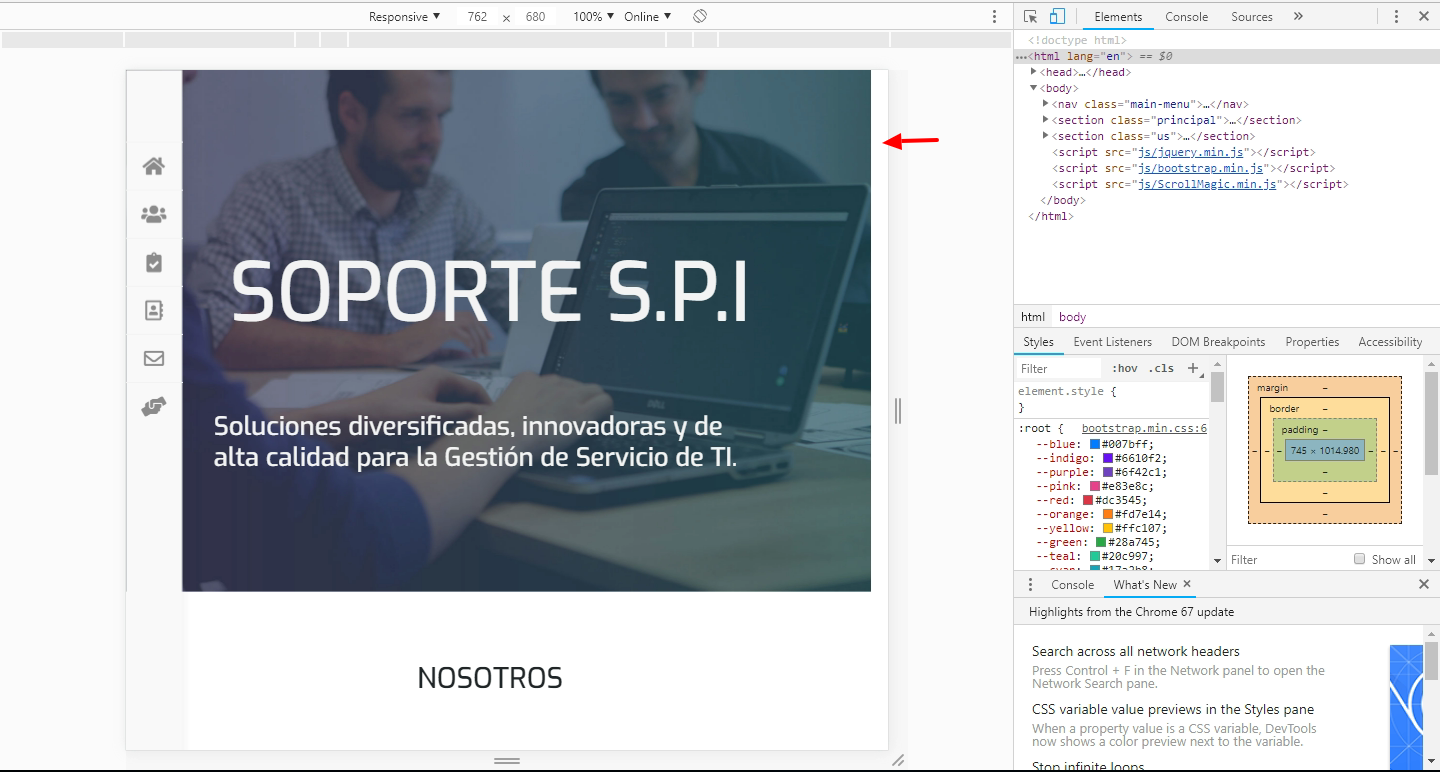The height and width of the screenshot is (772, 1440).
Task: Click the box model content size 745 × 1014.980
Action: point(1325,451)
